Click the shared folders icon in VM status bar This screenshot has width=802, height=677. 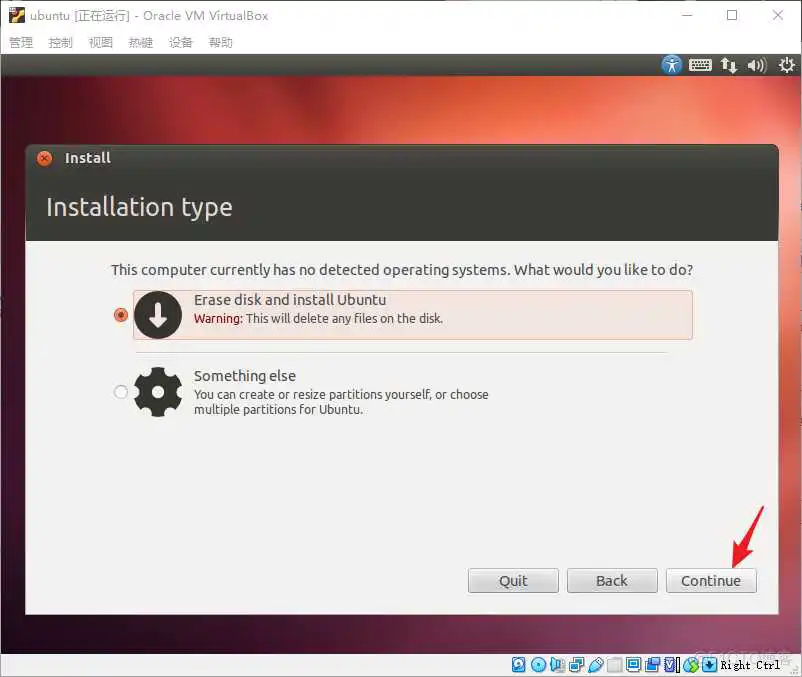click(x=613, y=664)
